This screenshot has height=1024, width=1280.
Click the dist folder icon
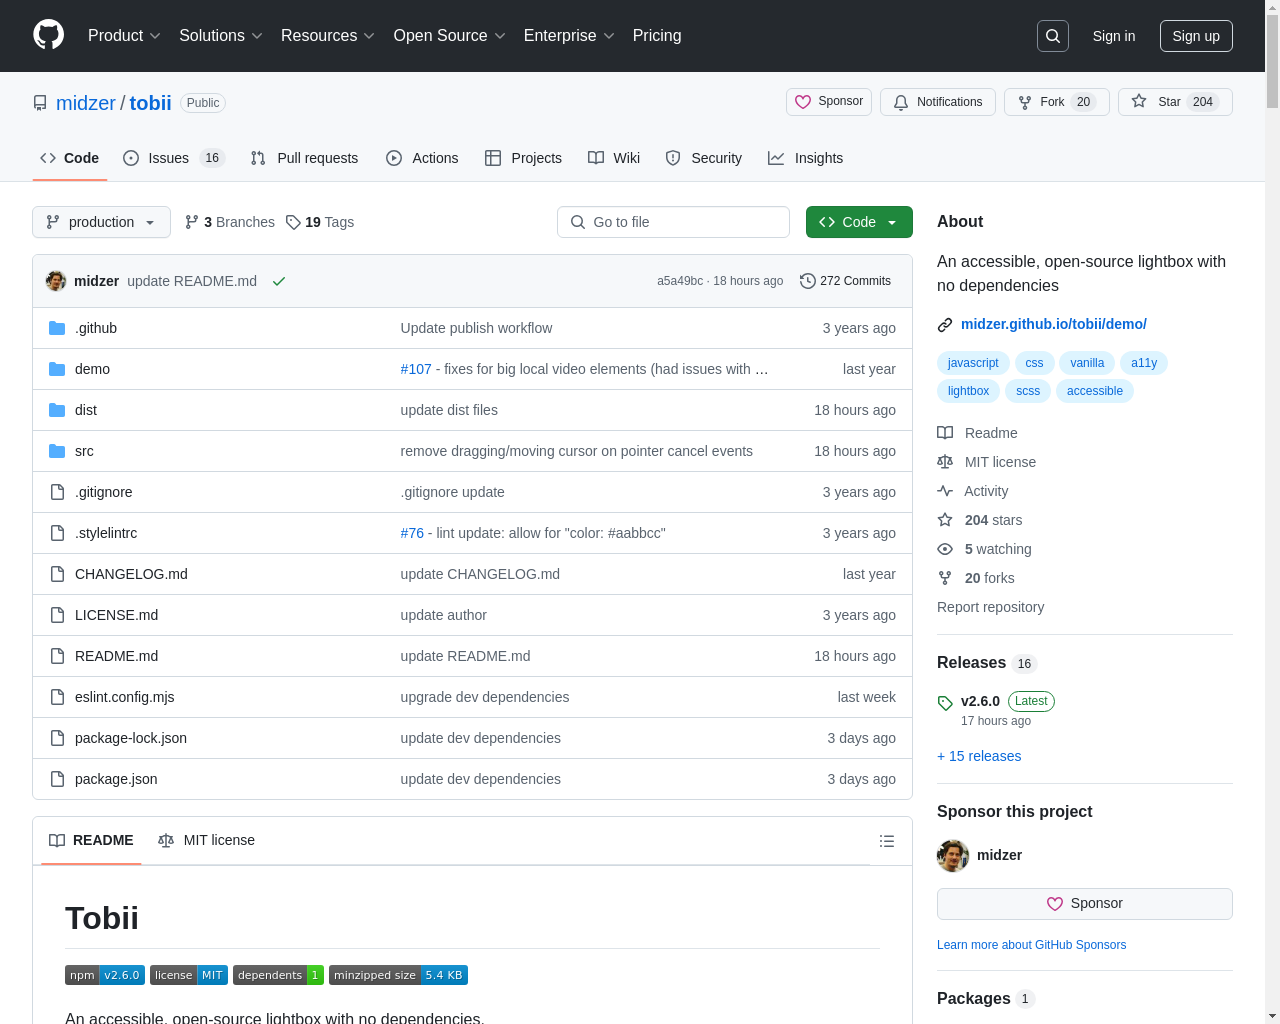(57, 410)
